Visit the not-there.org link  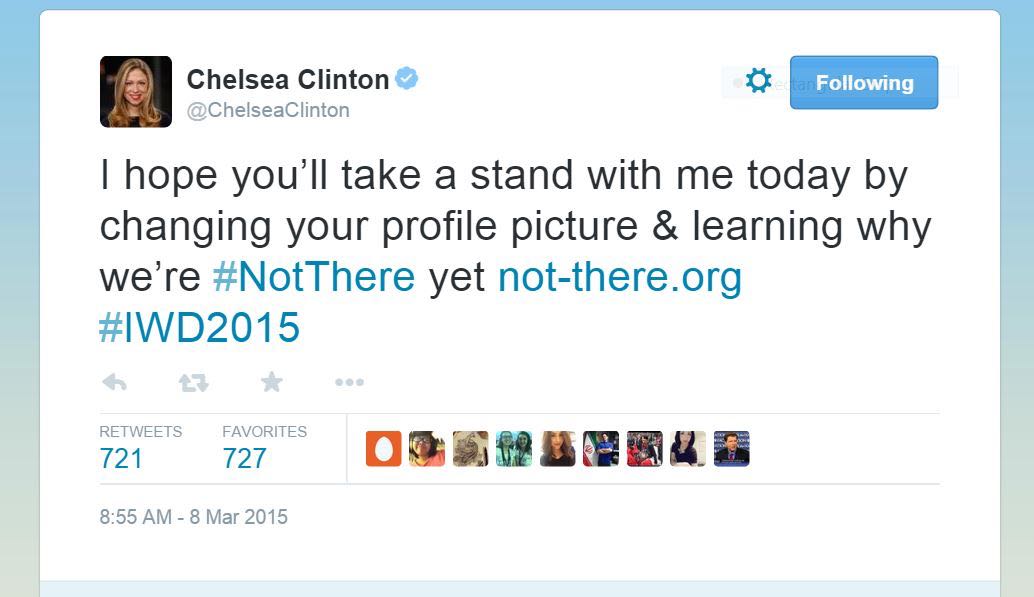(620, 277)
